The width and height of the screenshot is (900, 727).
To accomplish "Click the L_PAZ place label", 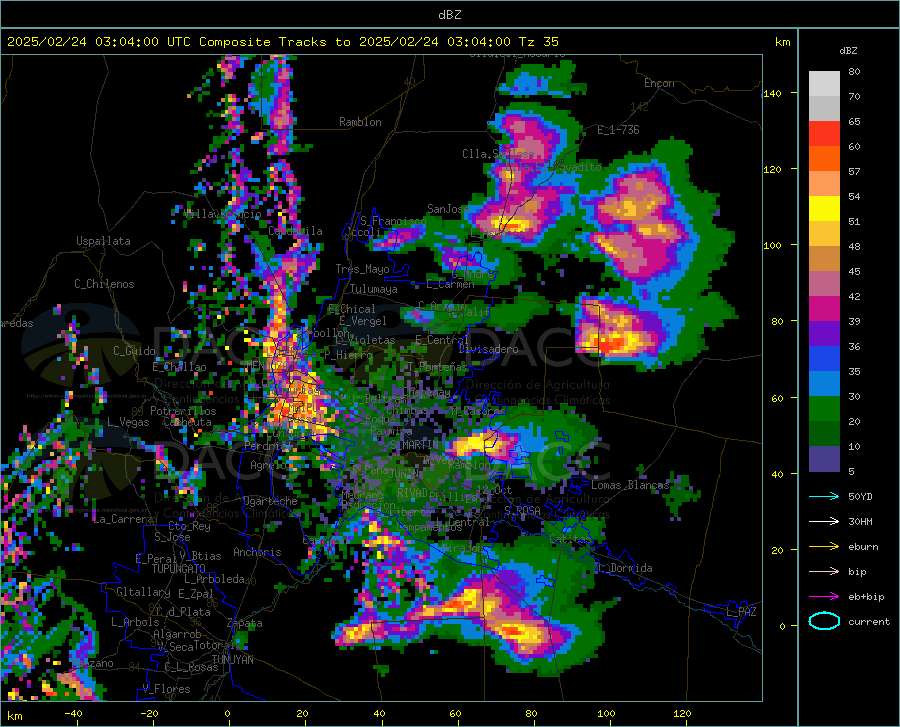I will (x=741, y=612).
